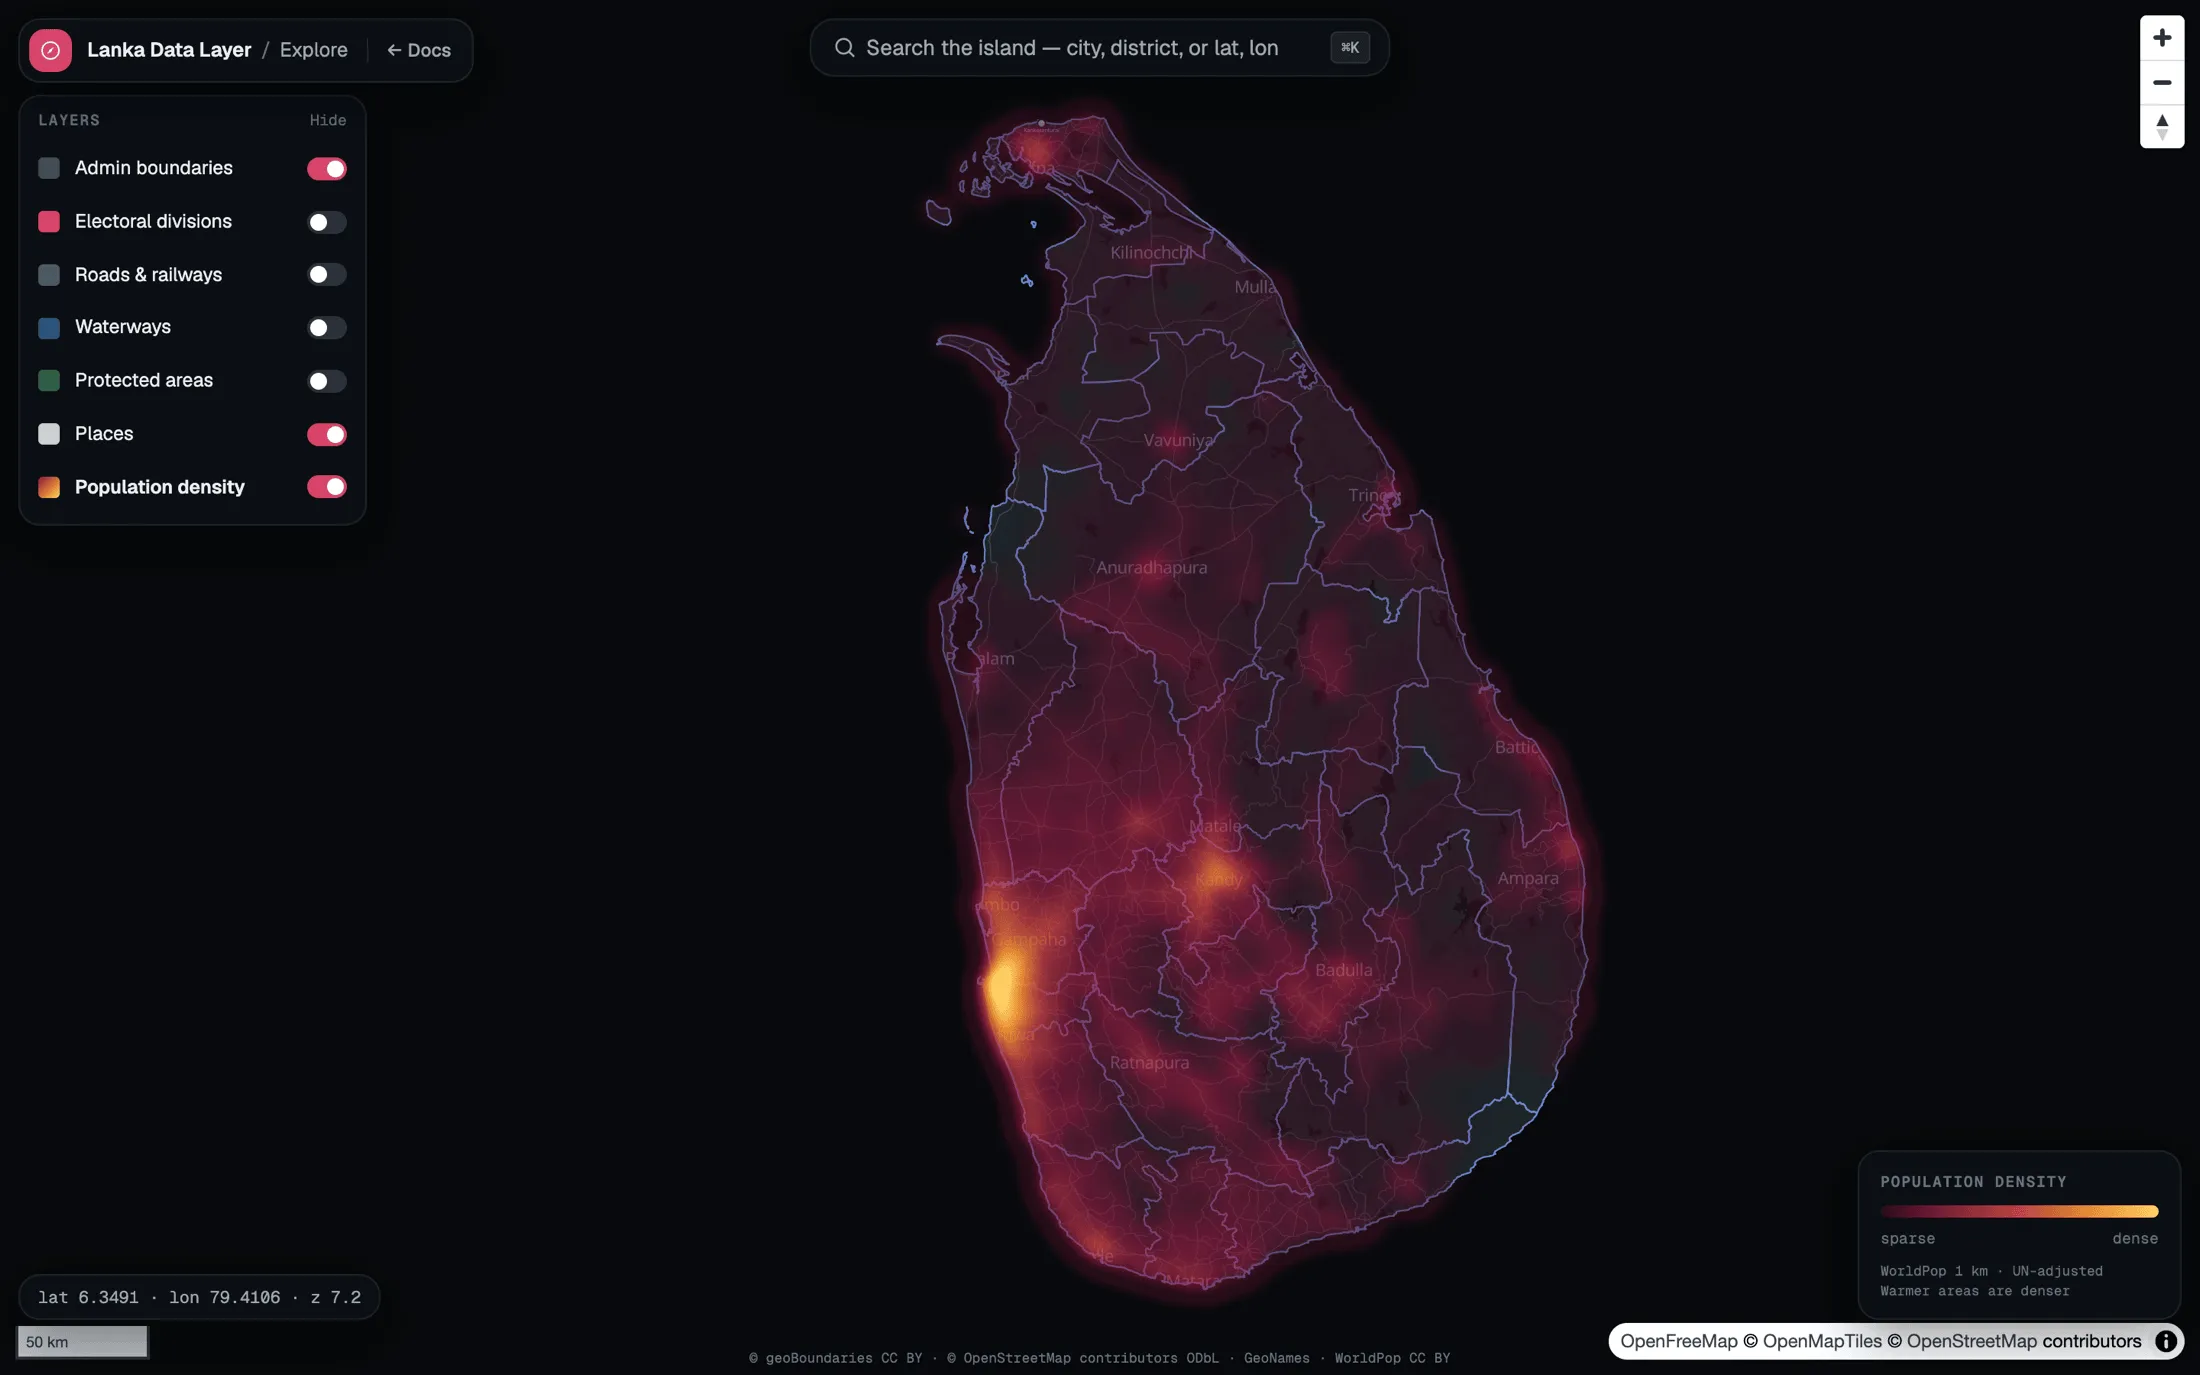Open the Explore breadcrumb
The image size is (2200, 1375).
coord(314,50)
